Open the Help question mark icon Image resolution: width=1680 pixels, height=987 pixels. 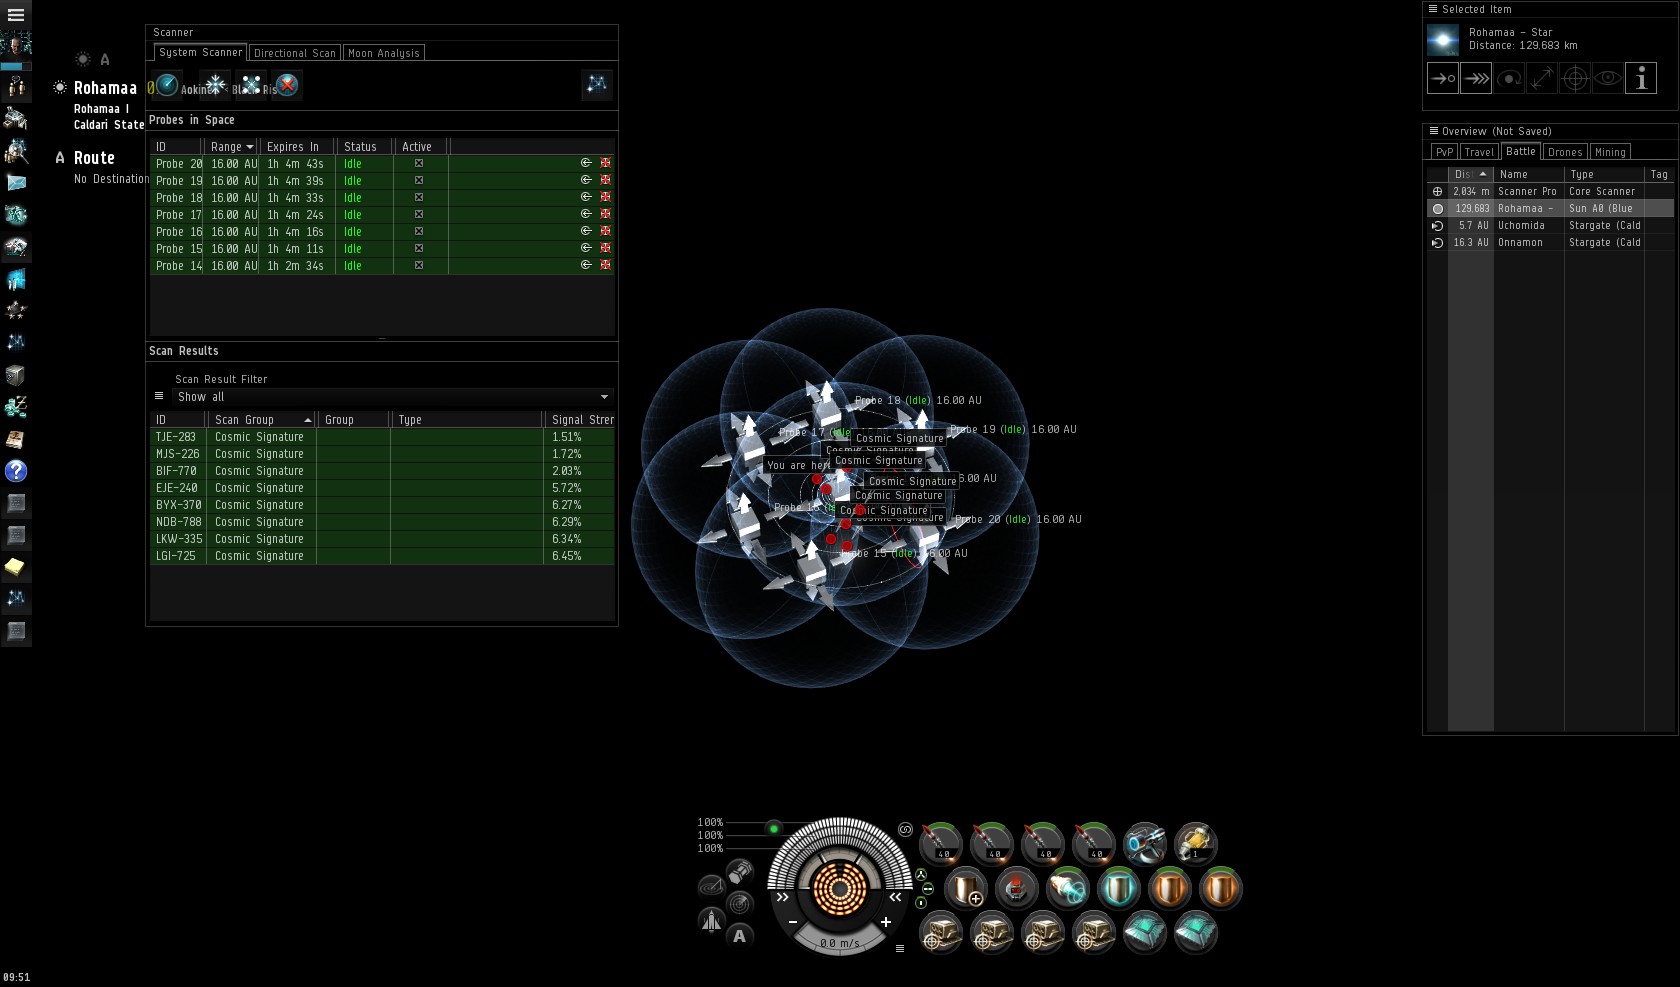pyautogui.click(x=16, y=471)
